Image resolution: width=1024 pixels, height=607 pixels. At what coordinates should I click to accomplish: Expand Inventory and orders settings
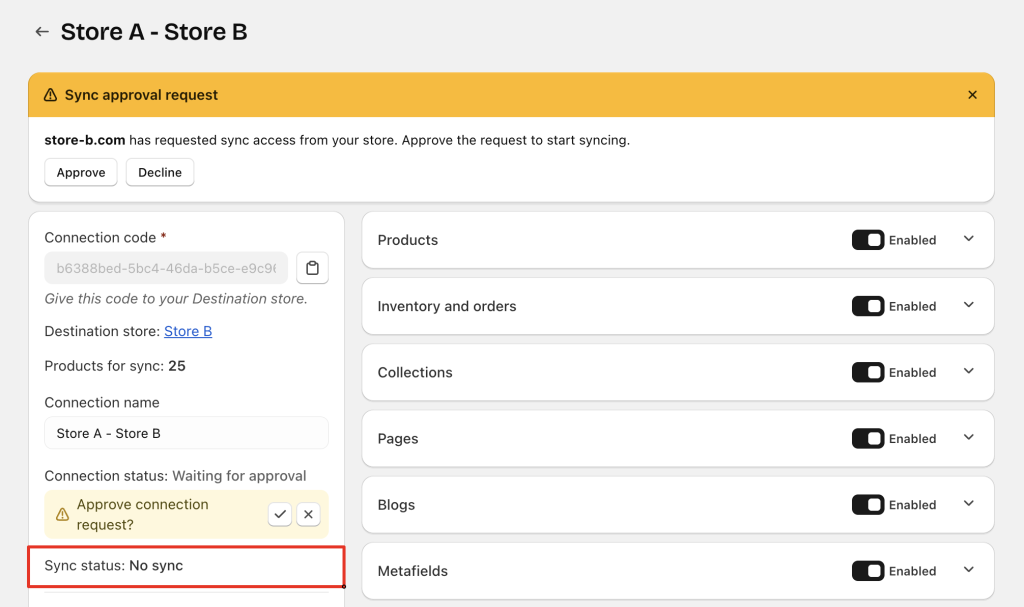(968, 305)
